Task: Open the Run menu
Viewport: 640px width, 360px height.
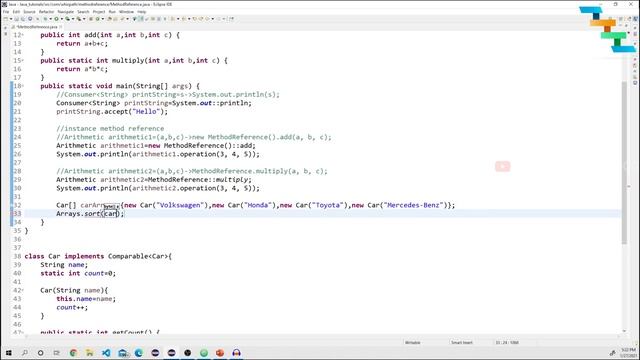Action: [112, 12]
